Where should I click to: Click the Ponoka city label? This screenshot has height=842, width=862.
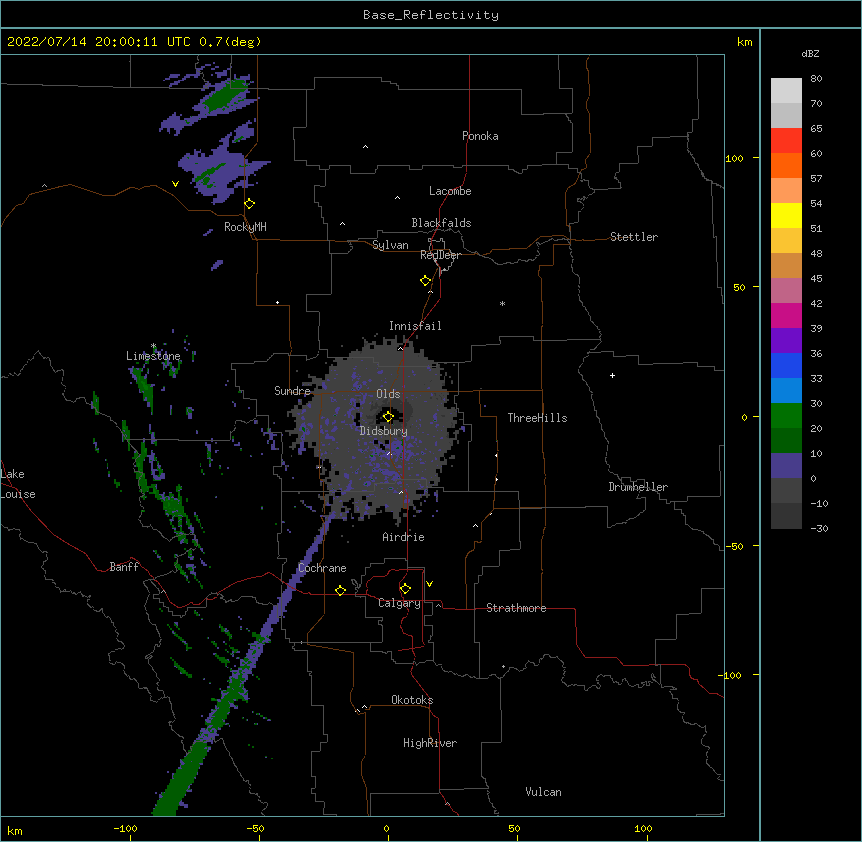pyautogui.click(x=480, y=136)
